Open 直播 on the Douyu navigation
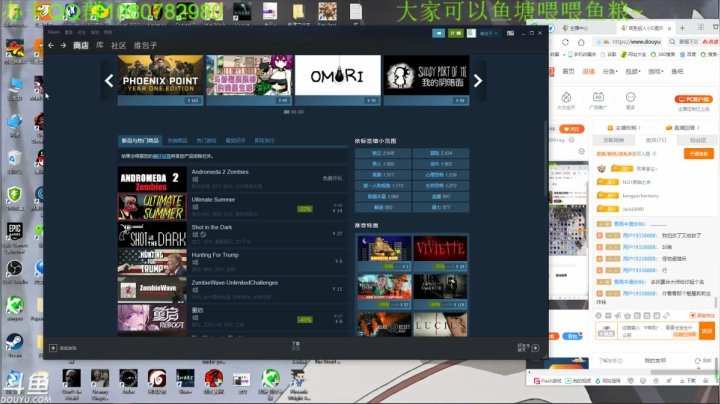The width and height of the screenshot is (720, 404). (x=588, y=72)
